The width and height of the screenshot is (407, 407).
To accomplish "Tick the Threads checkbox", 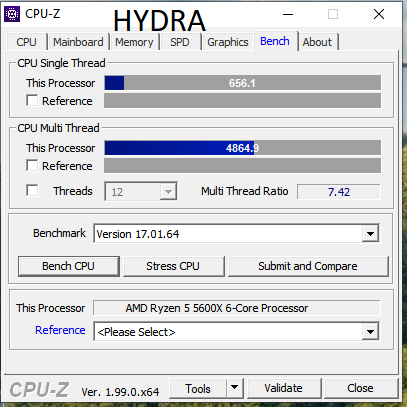I will click(32, 191).
